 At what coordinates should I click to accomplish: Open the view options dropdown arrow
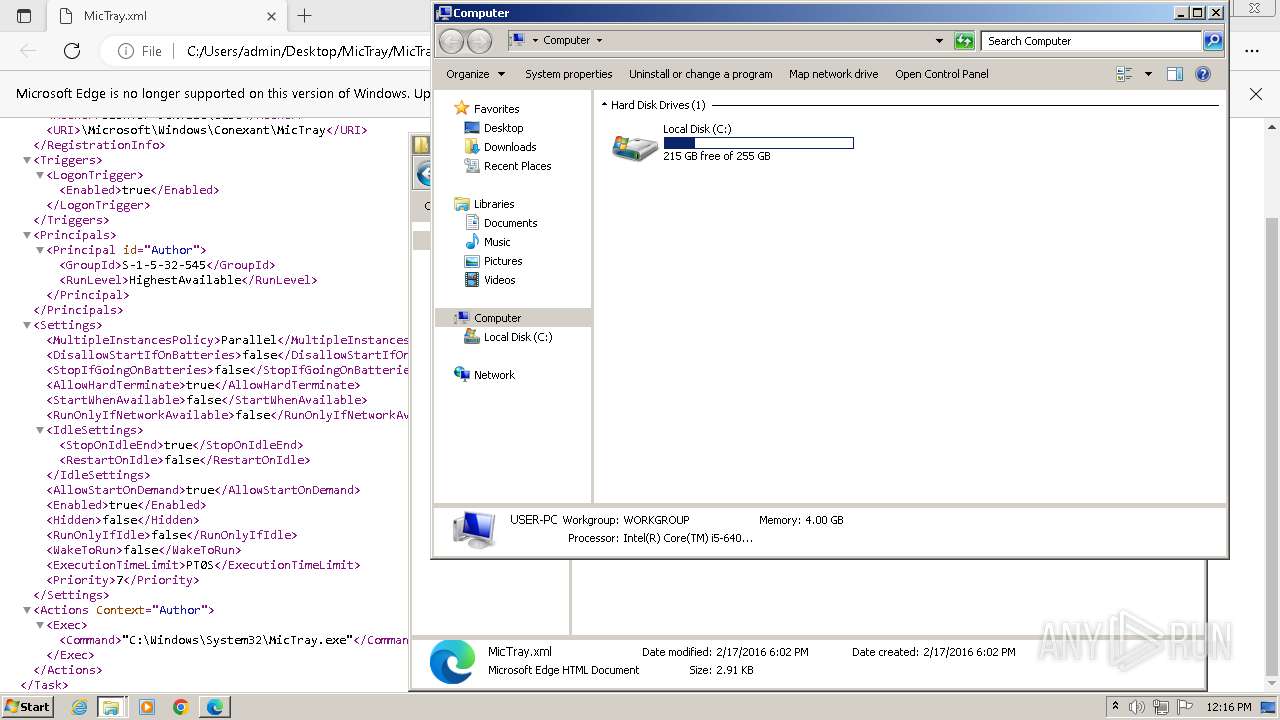(x=1148, y=74)
